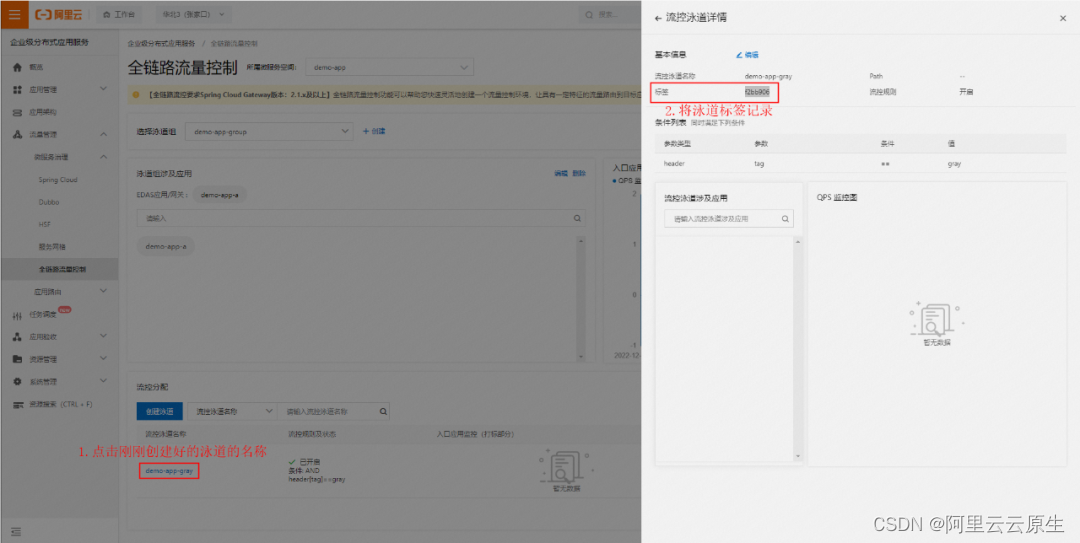Click the search icon in 流控泳道涉及应用 field
Image resolution: width=1080 pixels, height=543 pixels.
(785, 218)
